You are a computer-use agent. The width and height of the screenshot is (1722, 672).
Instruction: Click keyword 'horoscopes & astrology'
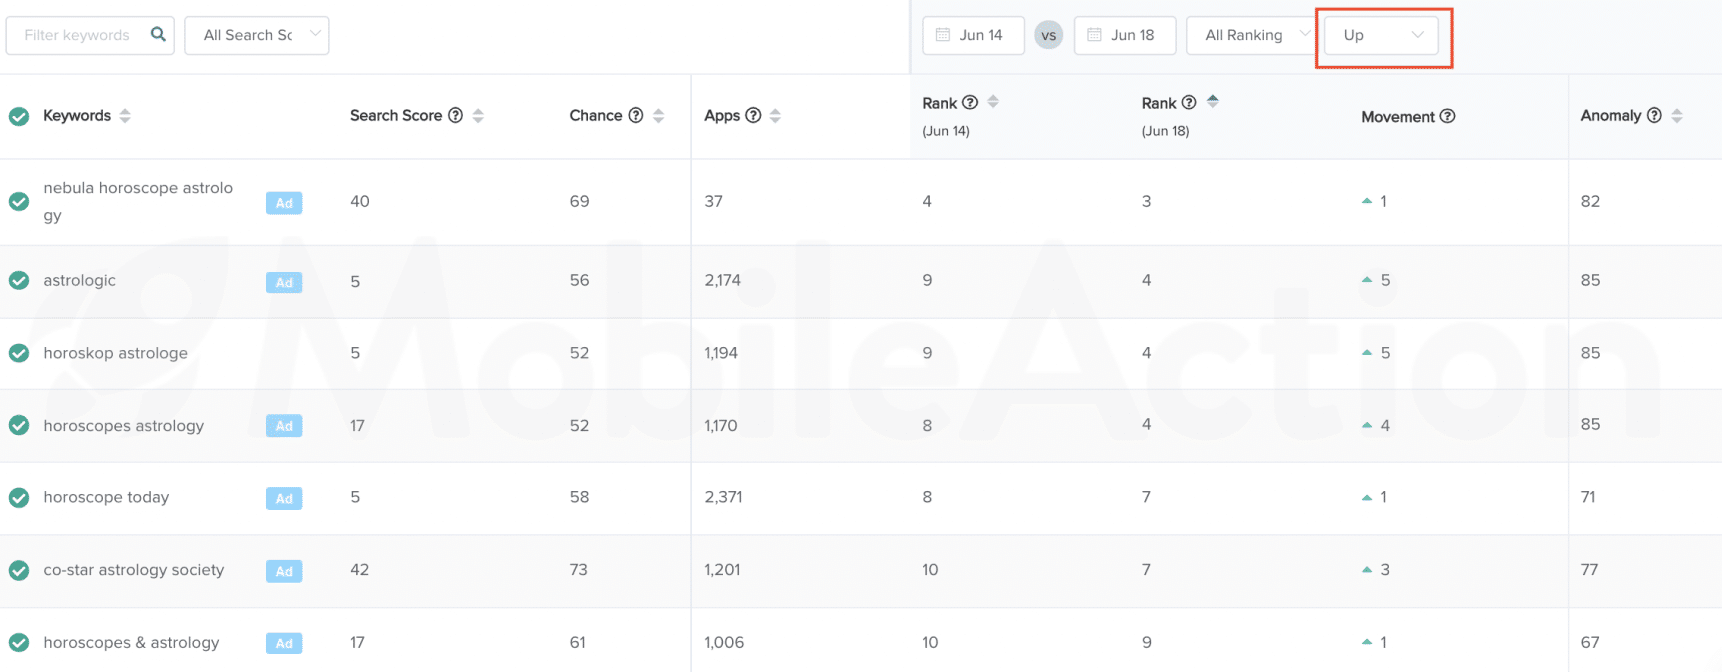(131, 642)
